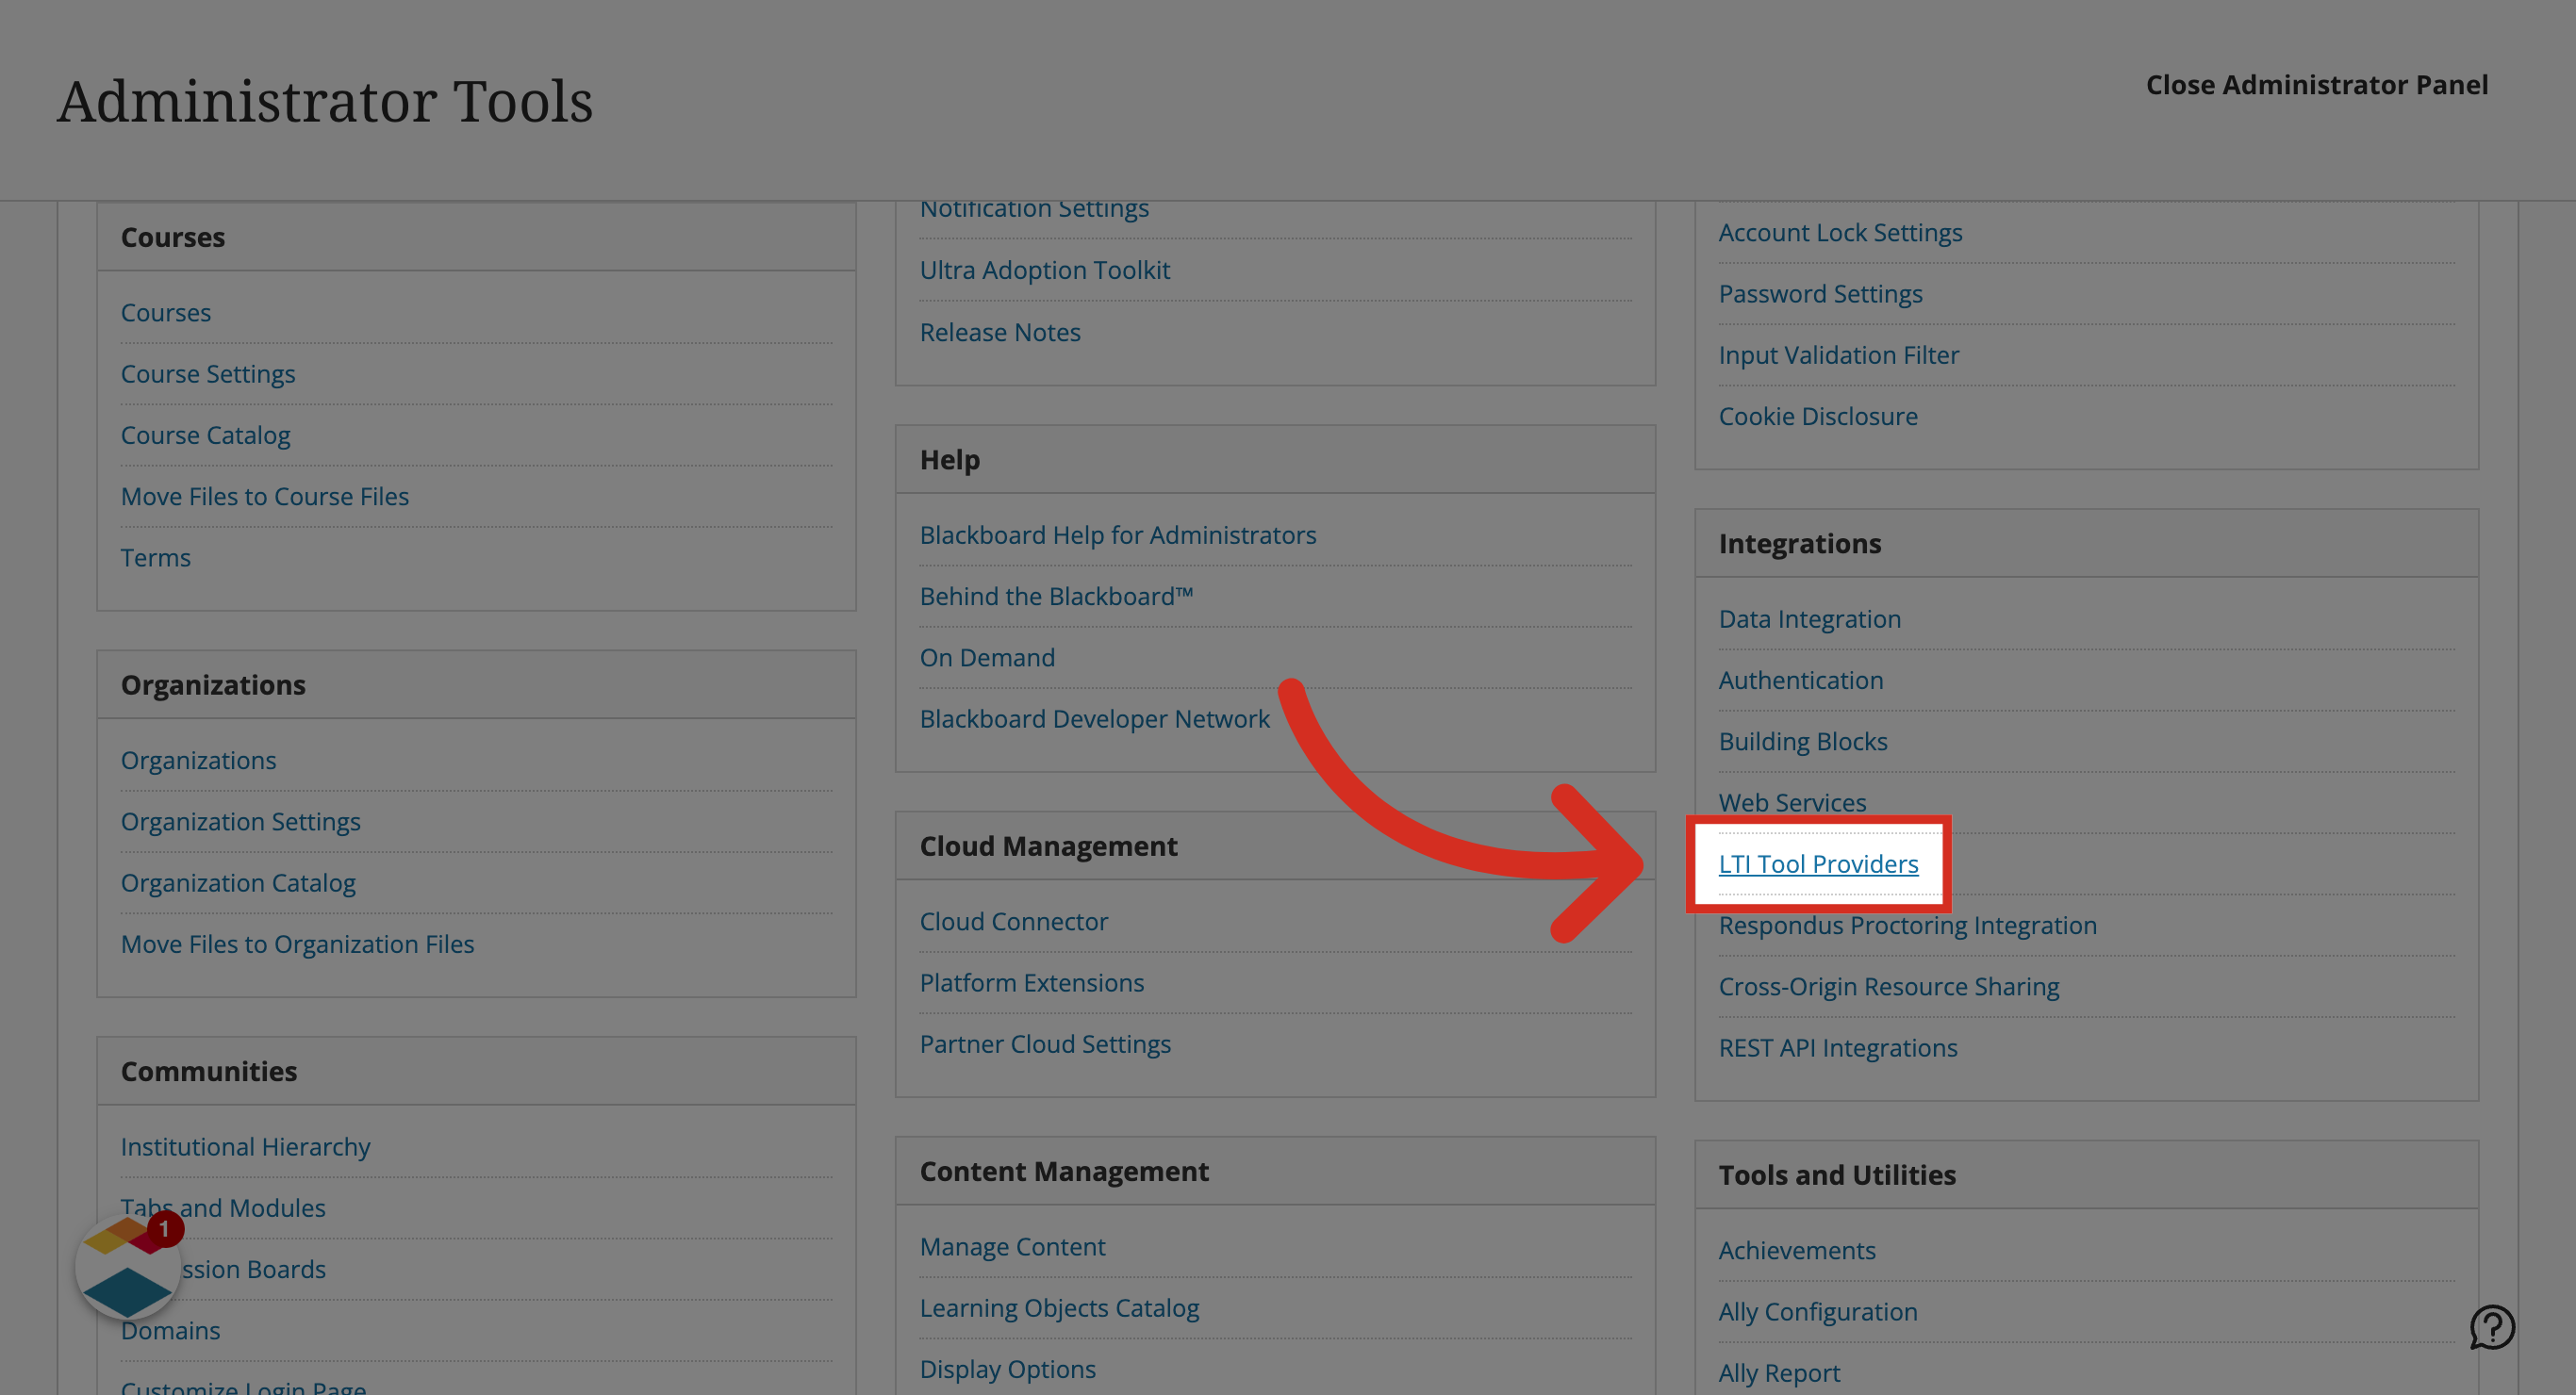This screenshot has height=1395, width=2576.
Task: Open Respondus Proctoring Integration
Action: point(1908,926)
